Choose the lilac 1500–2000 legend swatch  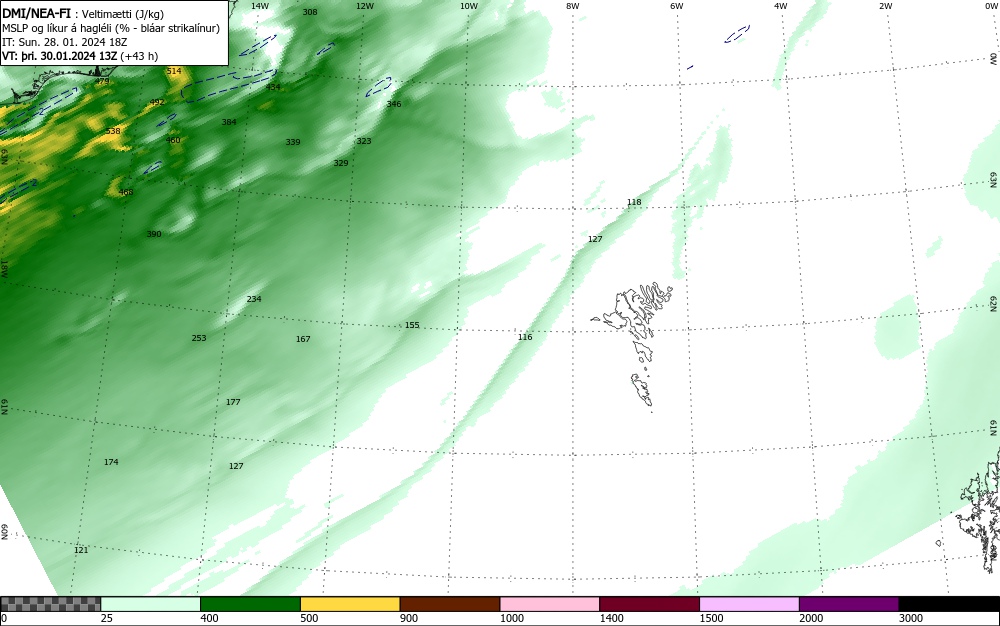pyautogui.click(x=749, y=604)
